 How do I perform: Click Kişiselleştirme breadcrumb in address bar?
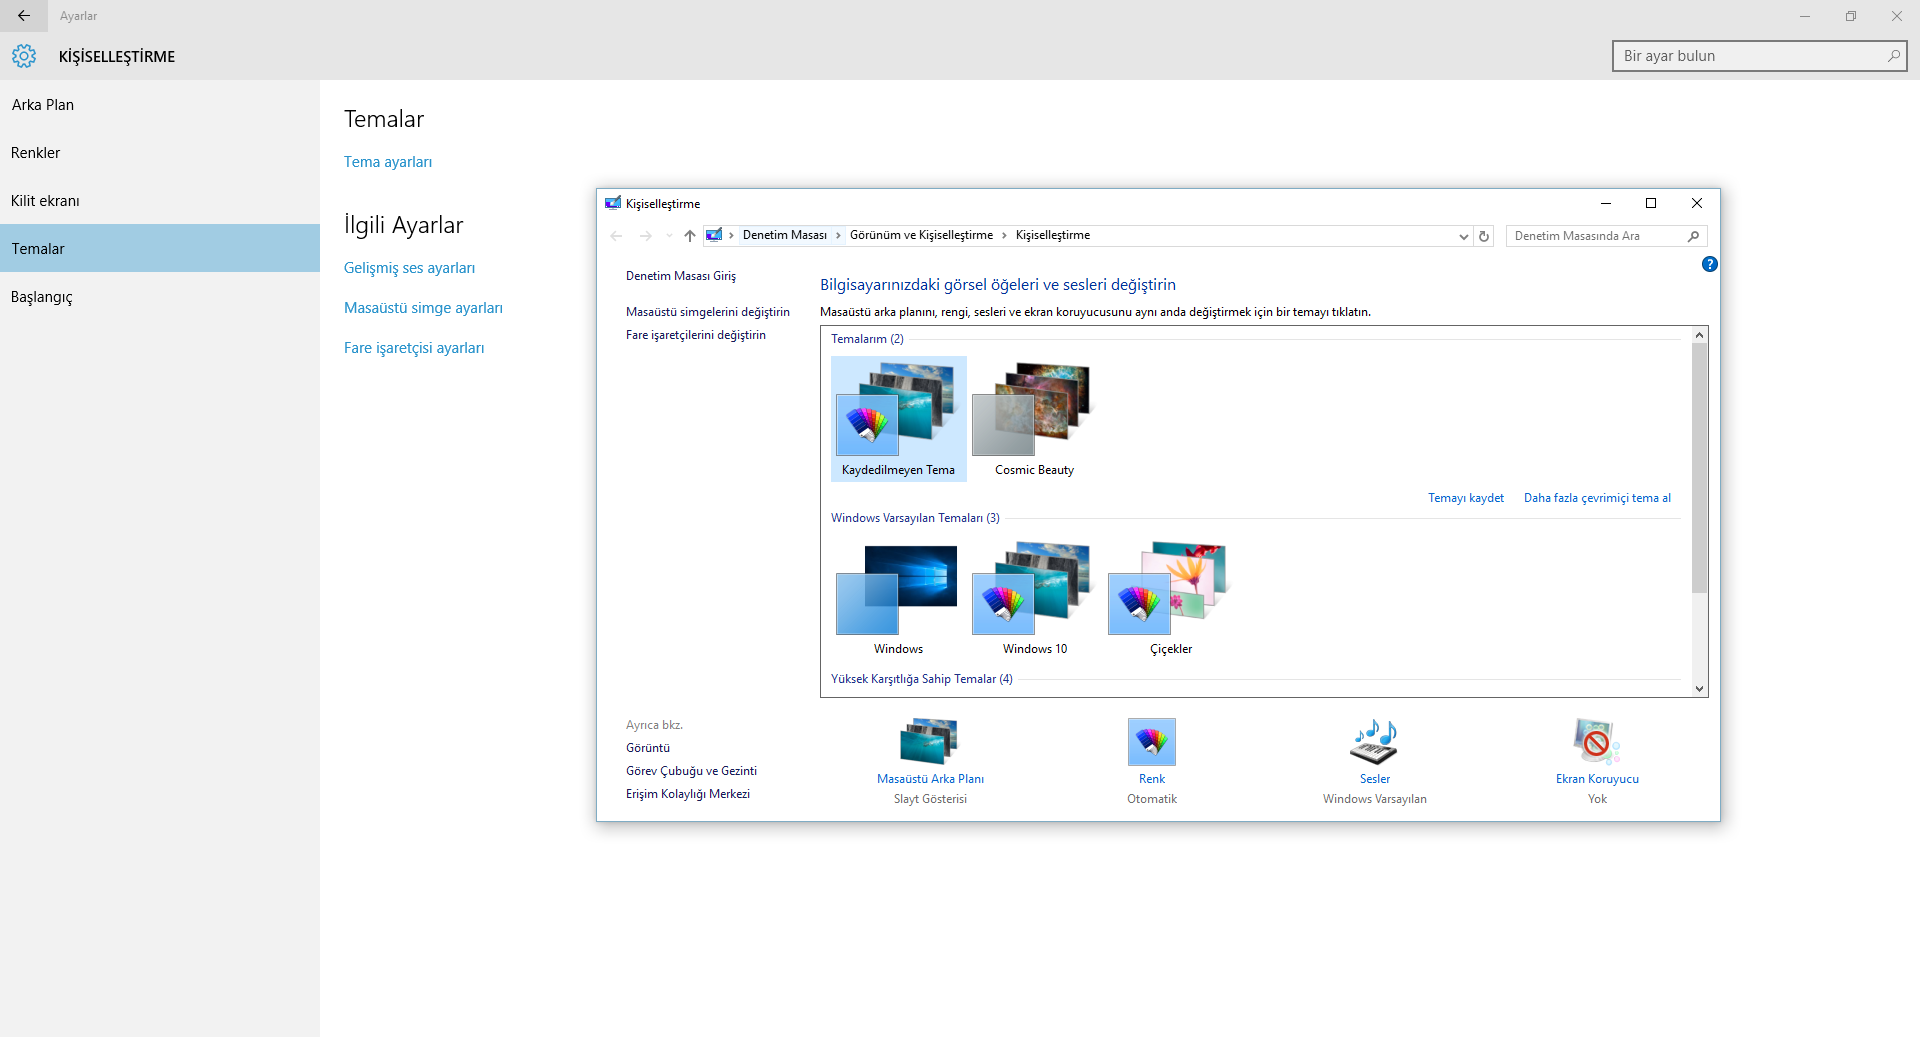[x=1053, y=235]
